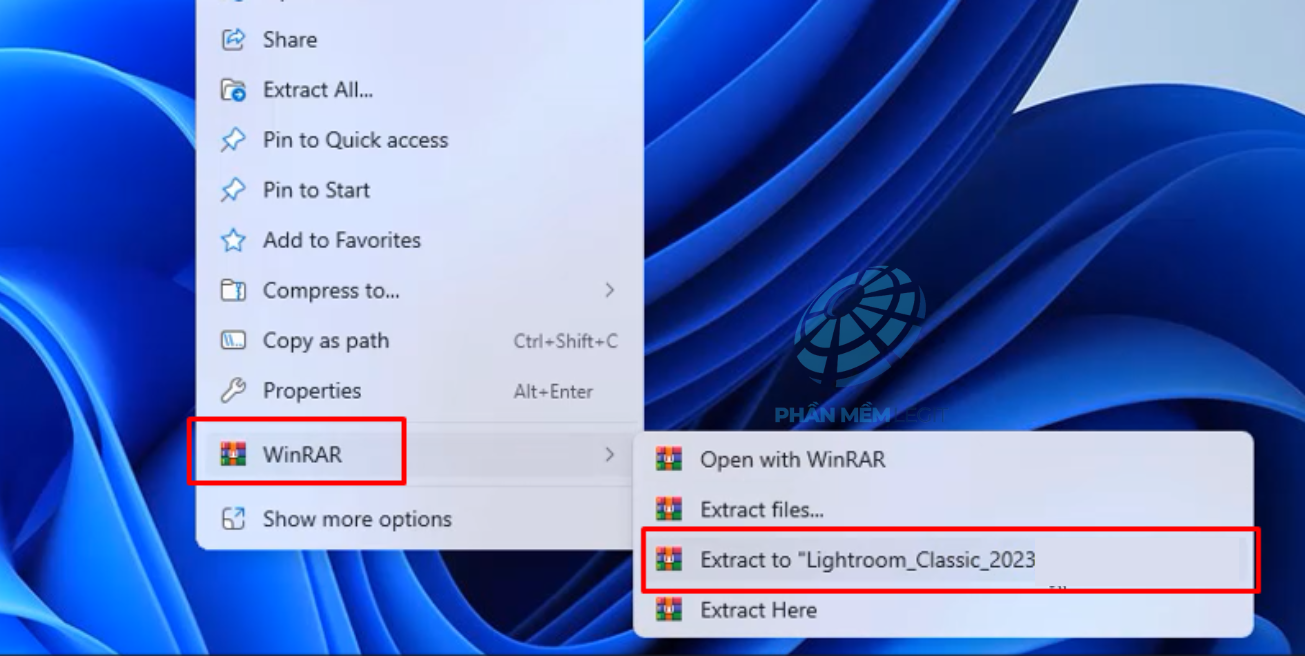Click the Share arrow icon
This screenshot has width=1305, height=656.
(x=233, y=39)
